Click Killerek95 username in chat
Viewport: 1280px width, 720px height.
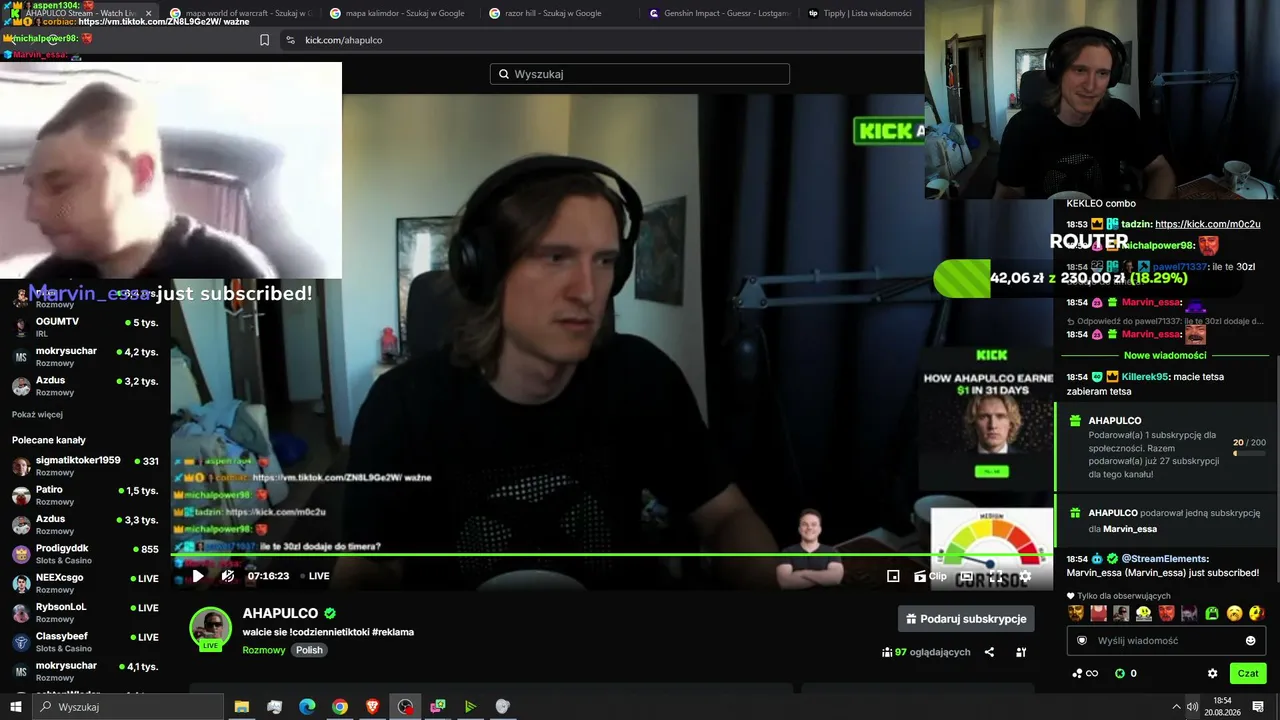[x=1145, y=377]
